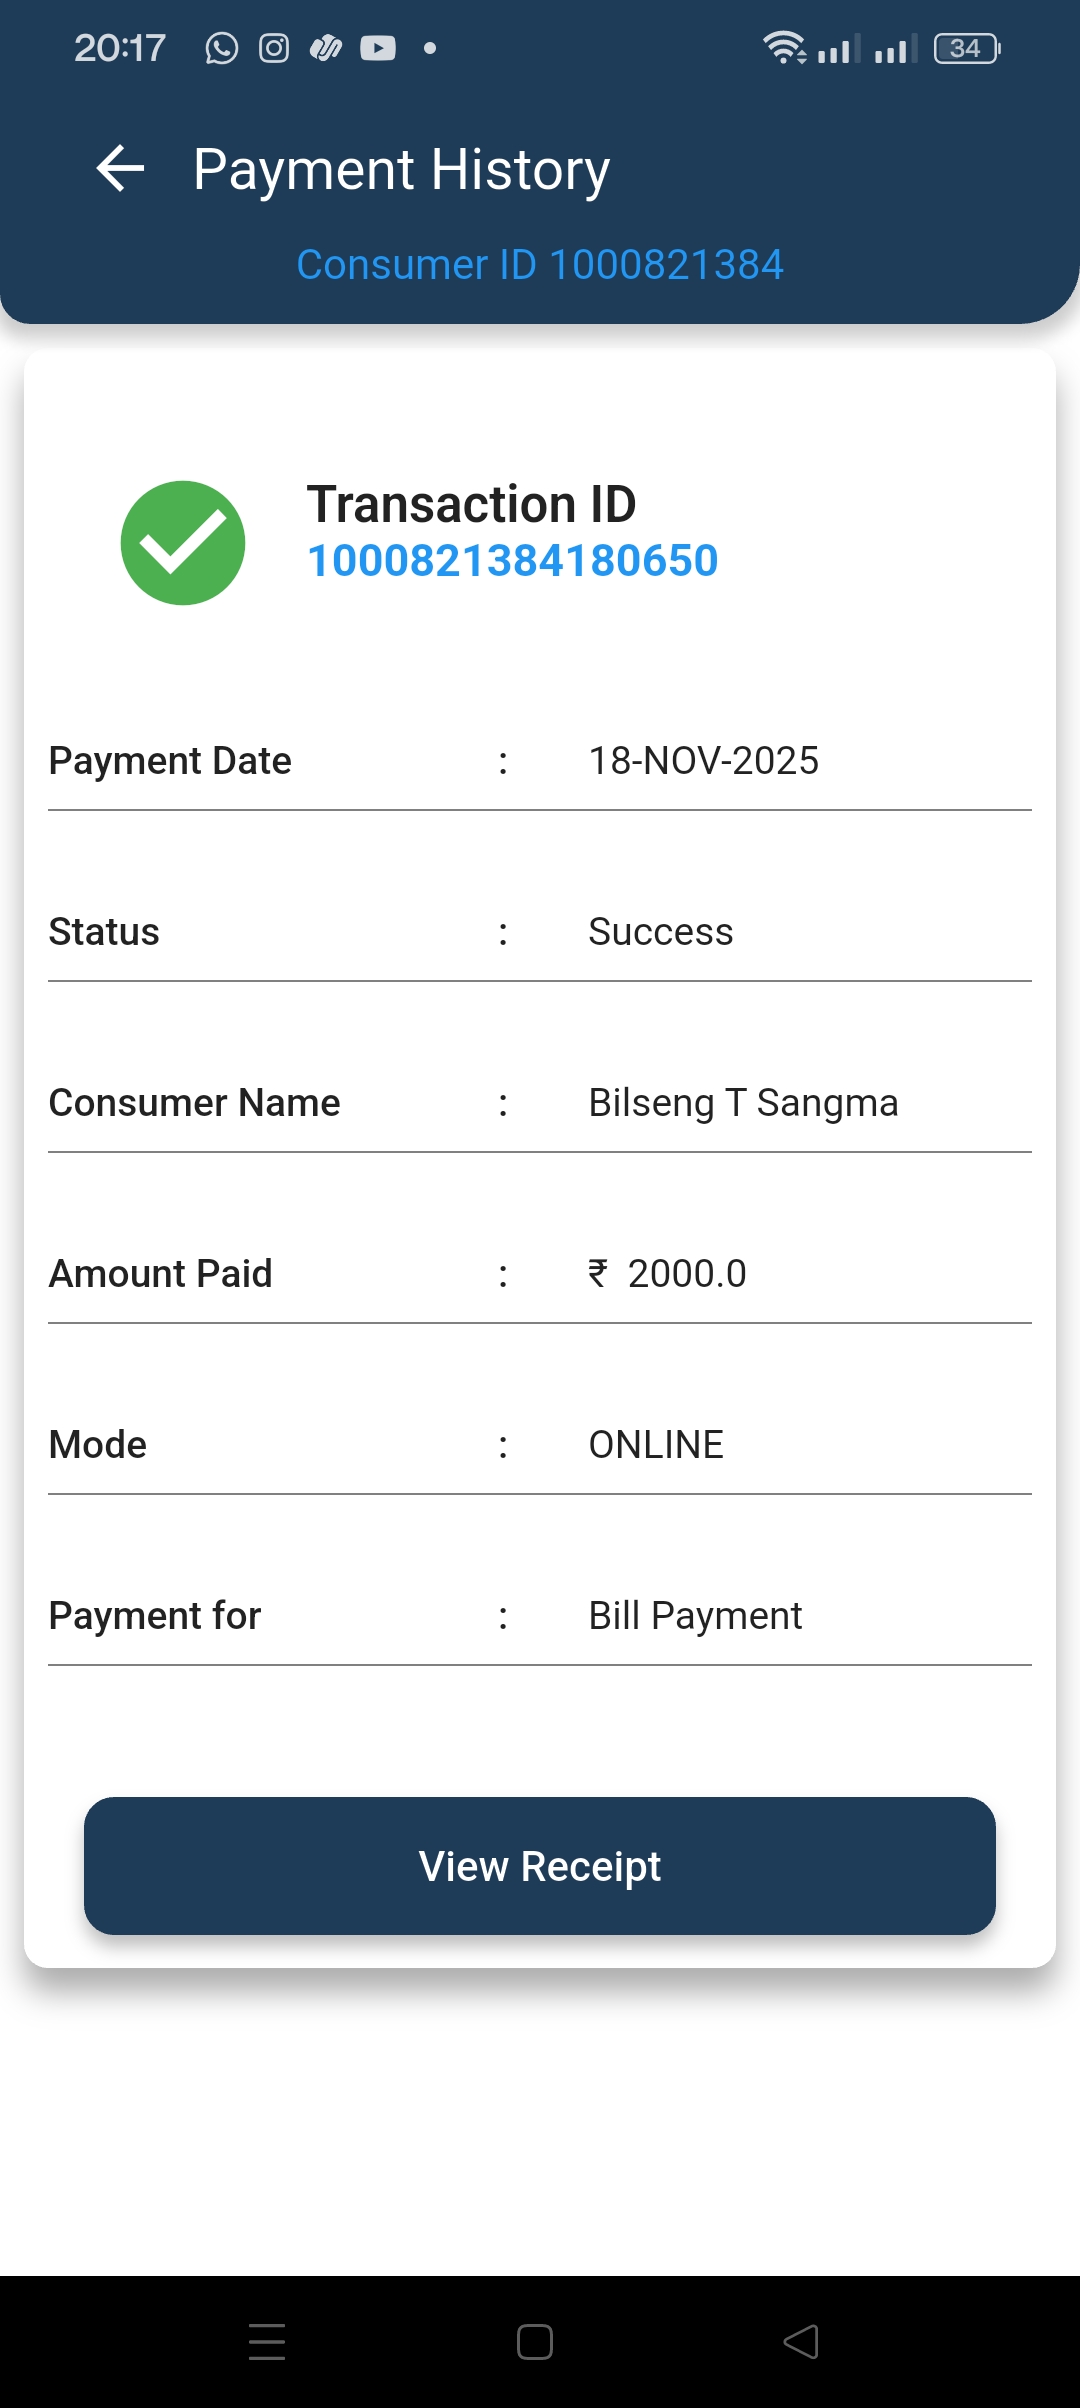Viewport: 1080px width, 2408px height.
Task: Tap the Wi-Fi status icon
Action: coord(784,48)
